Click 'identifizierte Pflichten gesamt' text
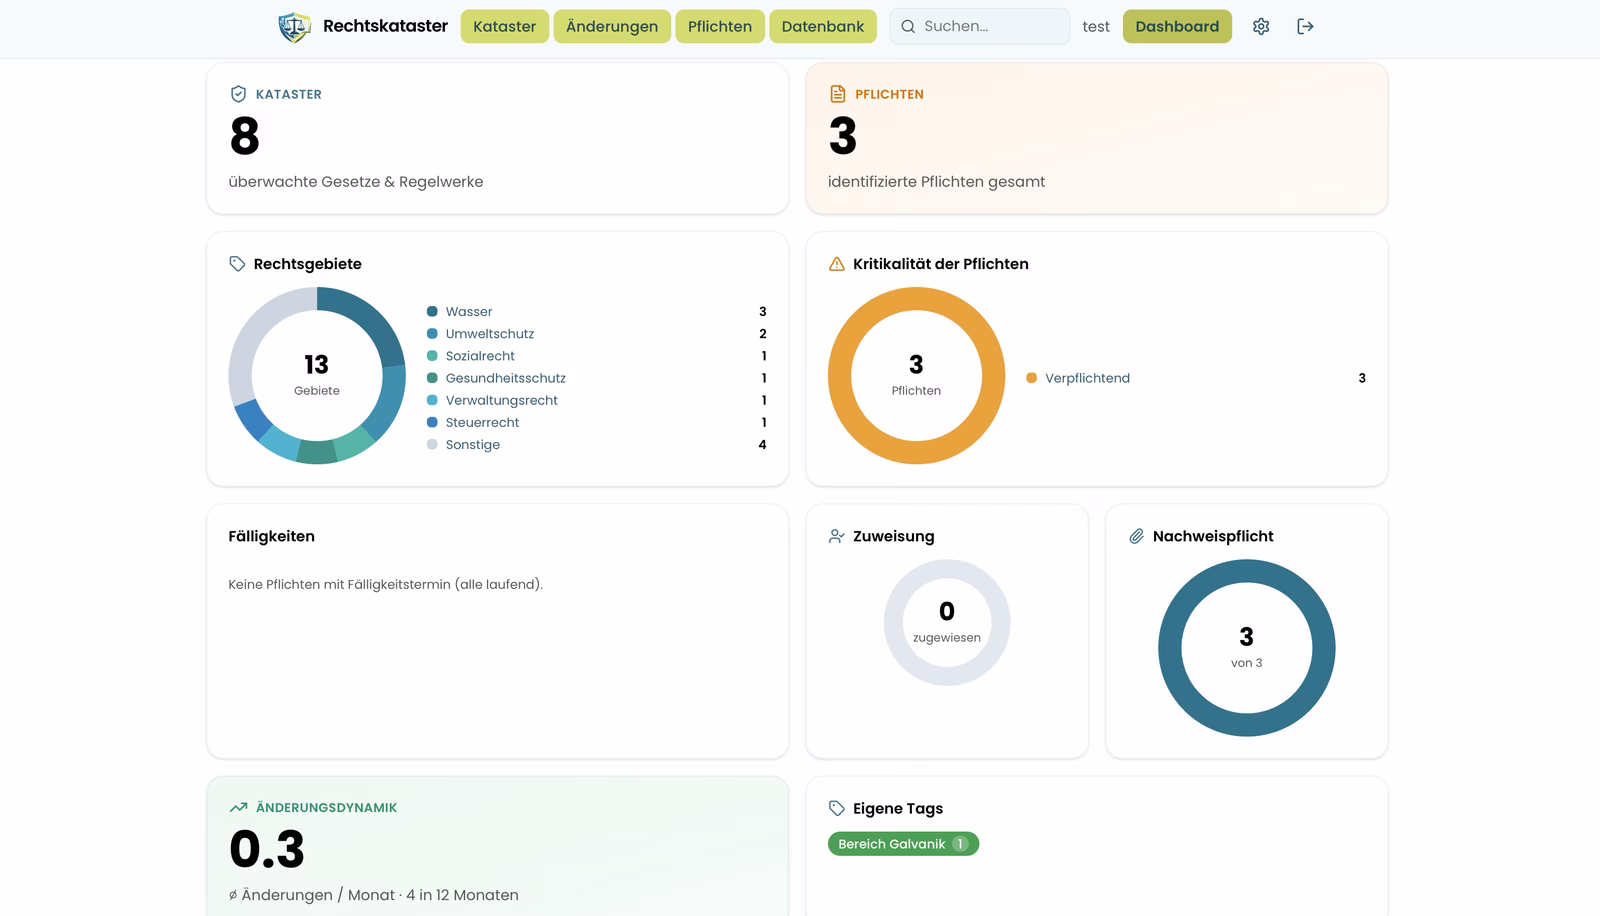The image size is (1600, 916). pos(936,182)
